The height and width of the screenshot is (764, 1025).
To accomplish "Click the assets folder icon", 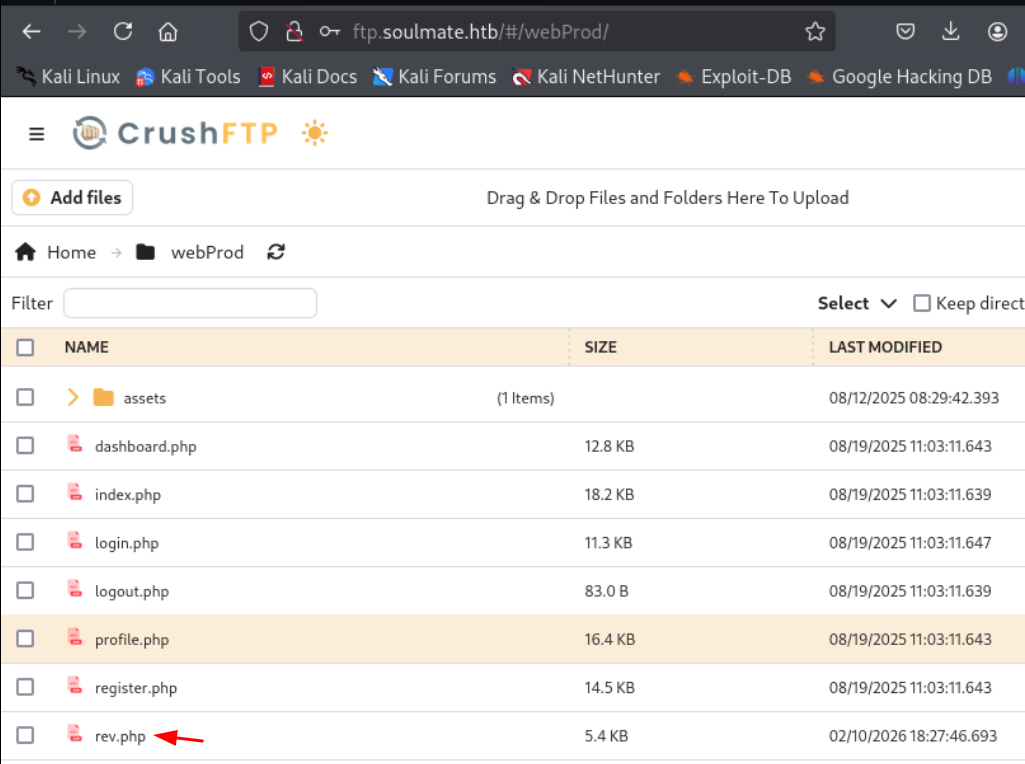I will (103, 397).
